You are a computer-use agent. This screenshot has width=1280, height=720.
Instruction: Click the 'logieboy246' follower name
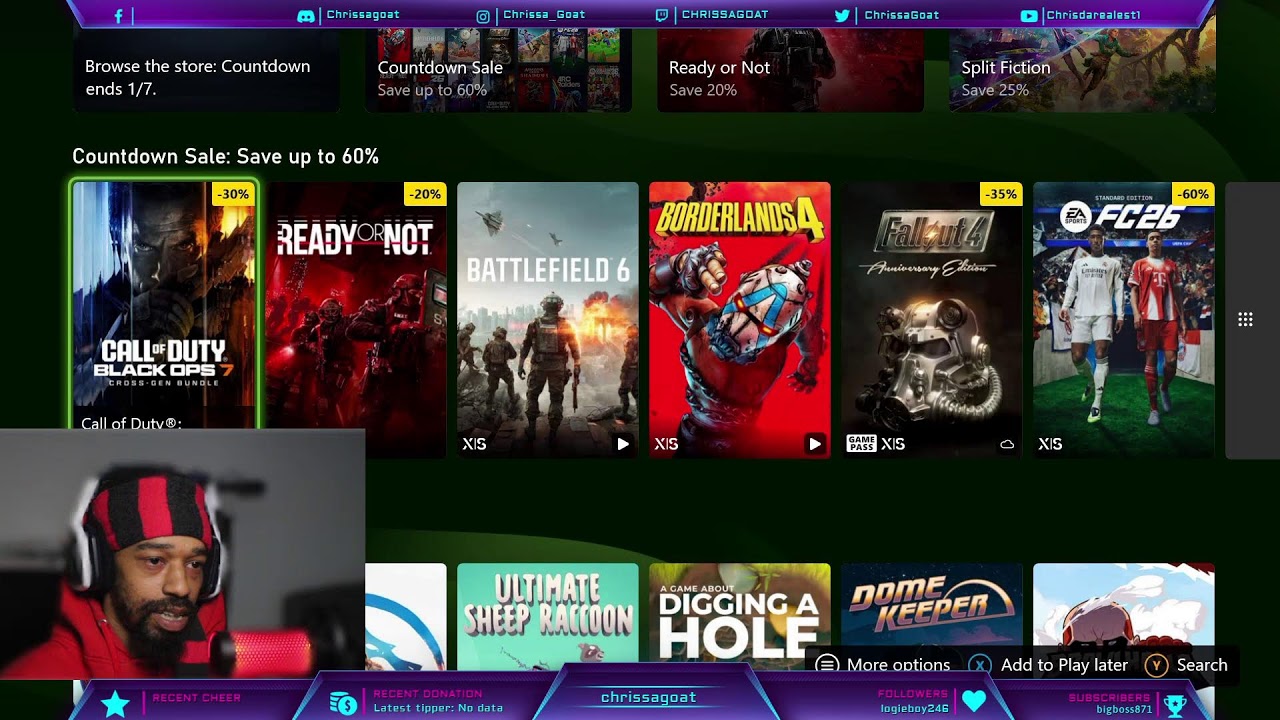pyautogui.click(x=914, y=708)
